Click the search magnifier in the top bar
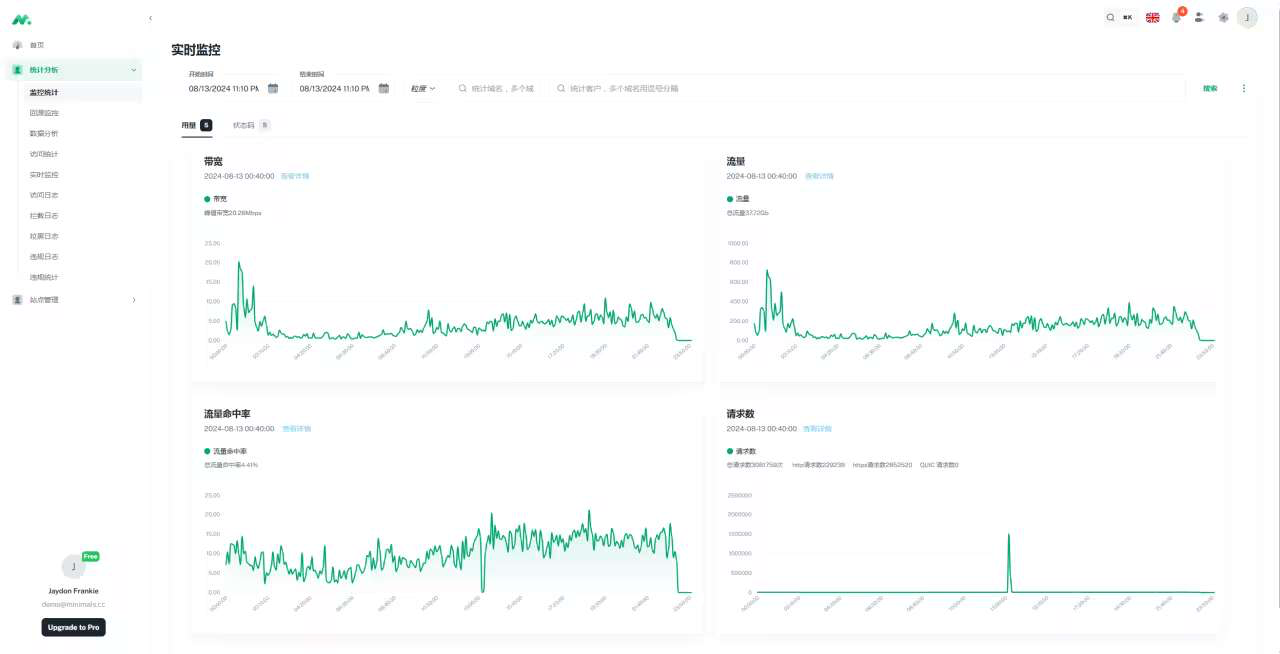Viewport: 1280px width, 654px height. [x=1110, y=18]
